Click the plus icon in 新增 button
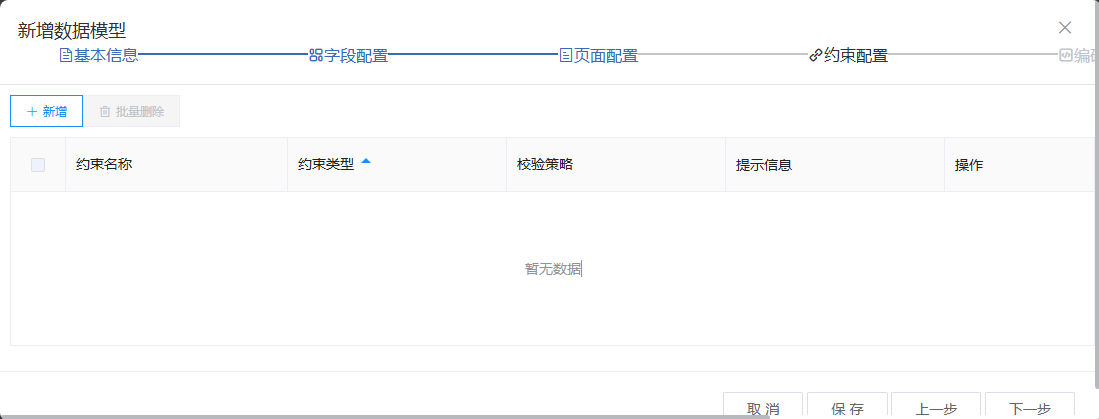This screenshot has height=419, width=1099. tap(32, 112)
